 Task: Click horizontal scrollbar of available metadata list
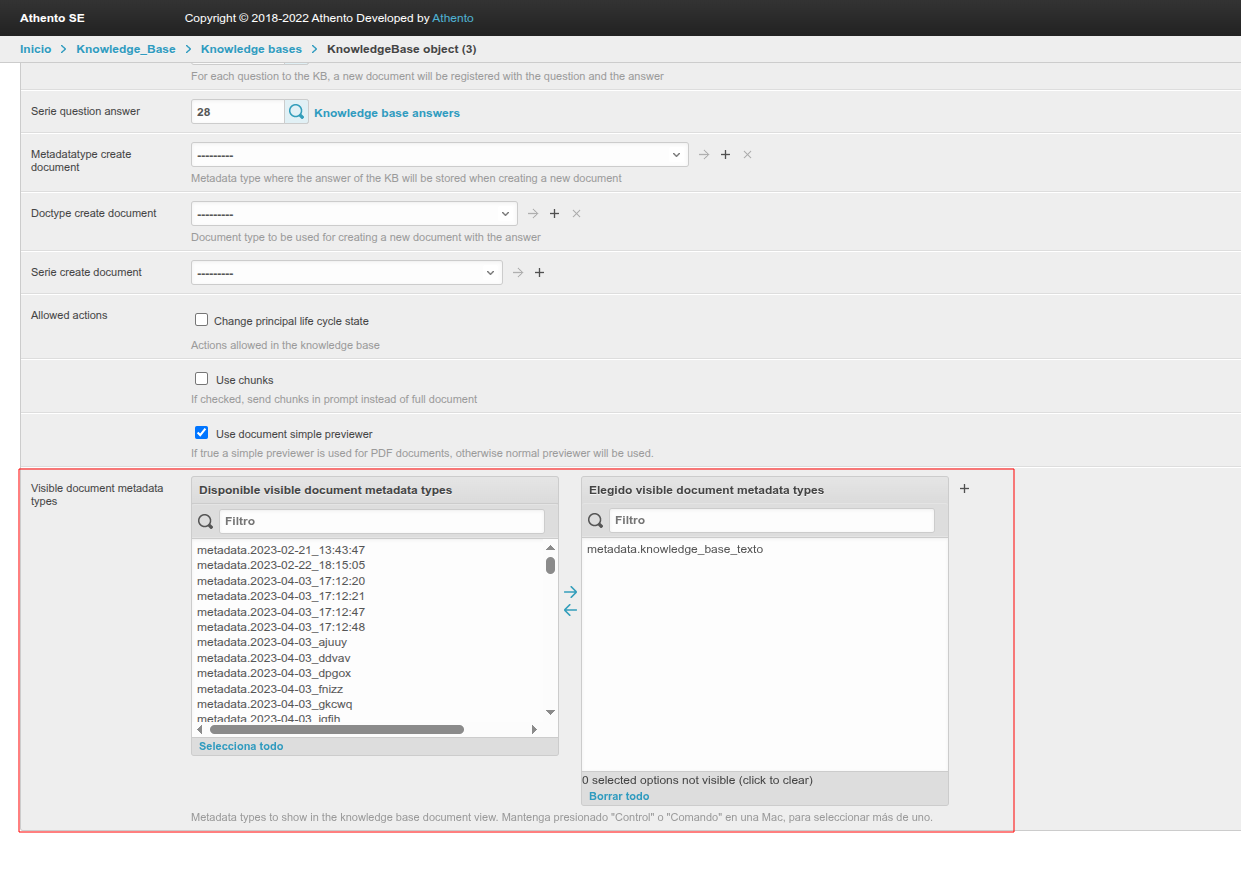point(336,730)
